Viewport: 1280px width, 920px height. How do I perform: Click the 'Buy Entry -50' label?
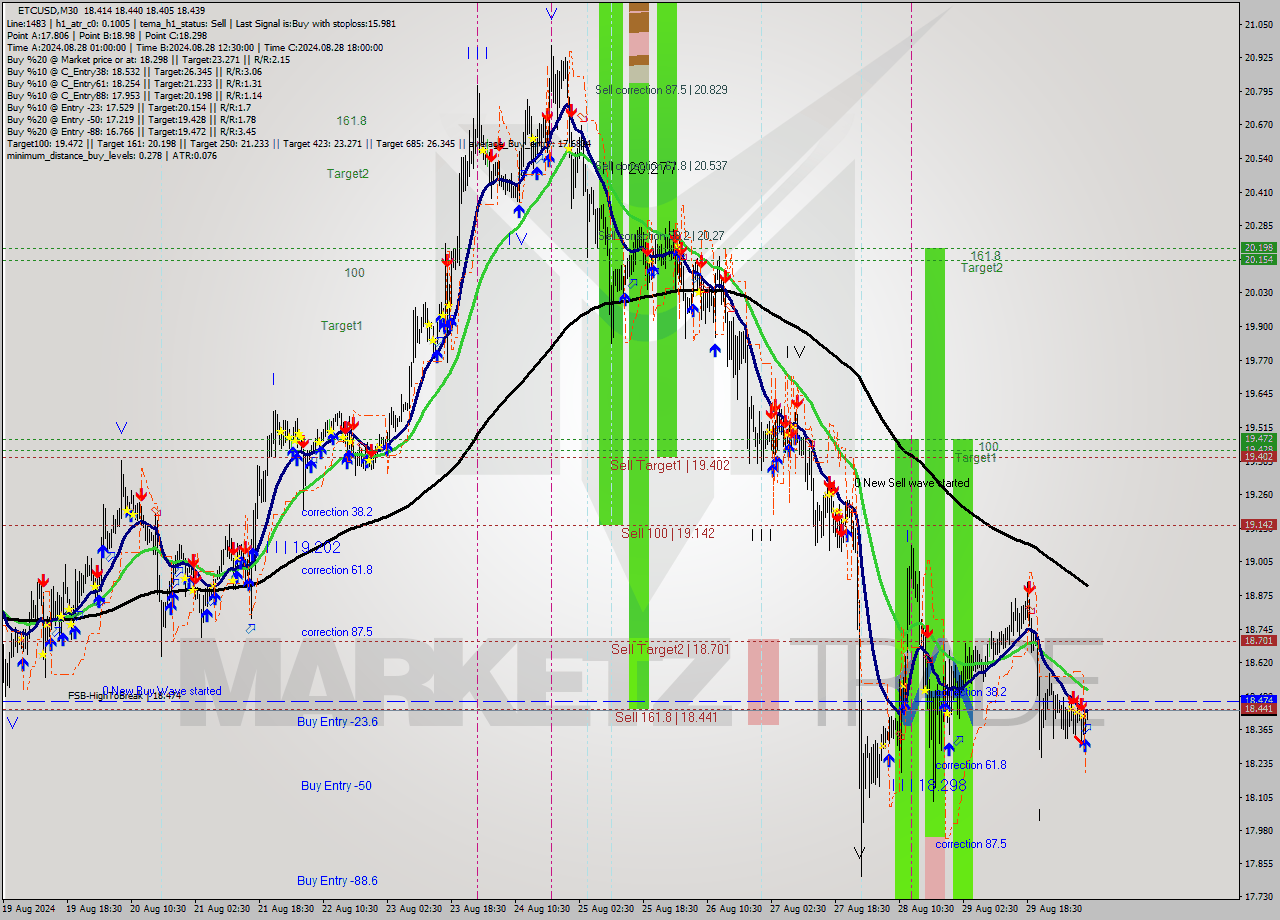336,786
